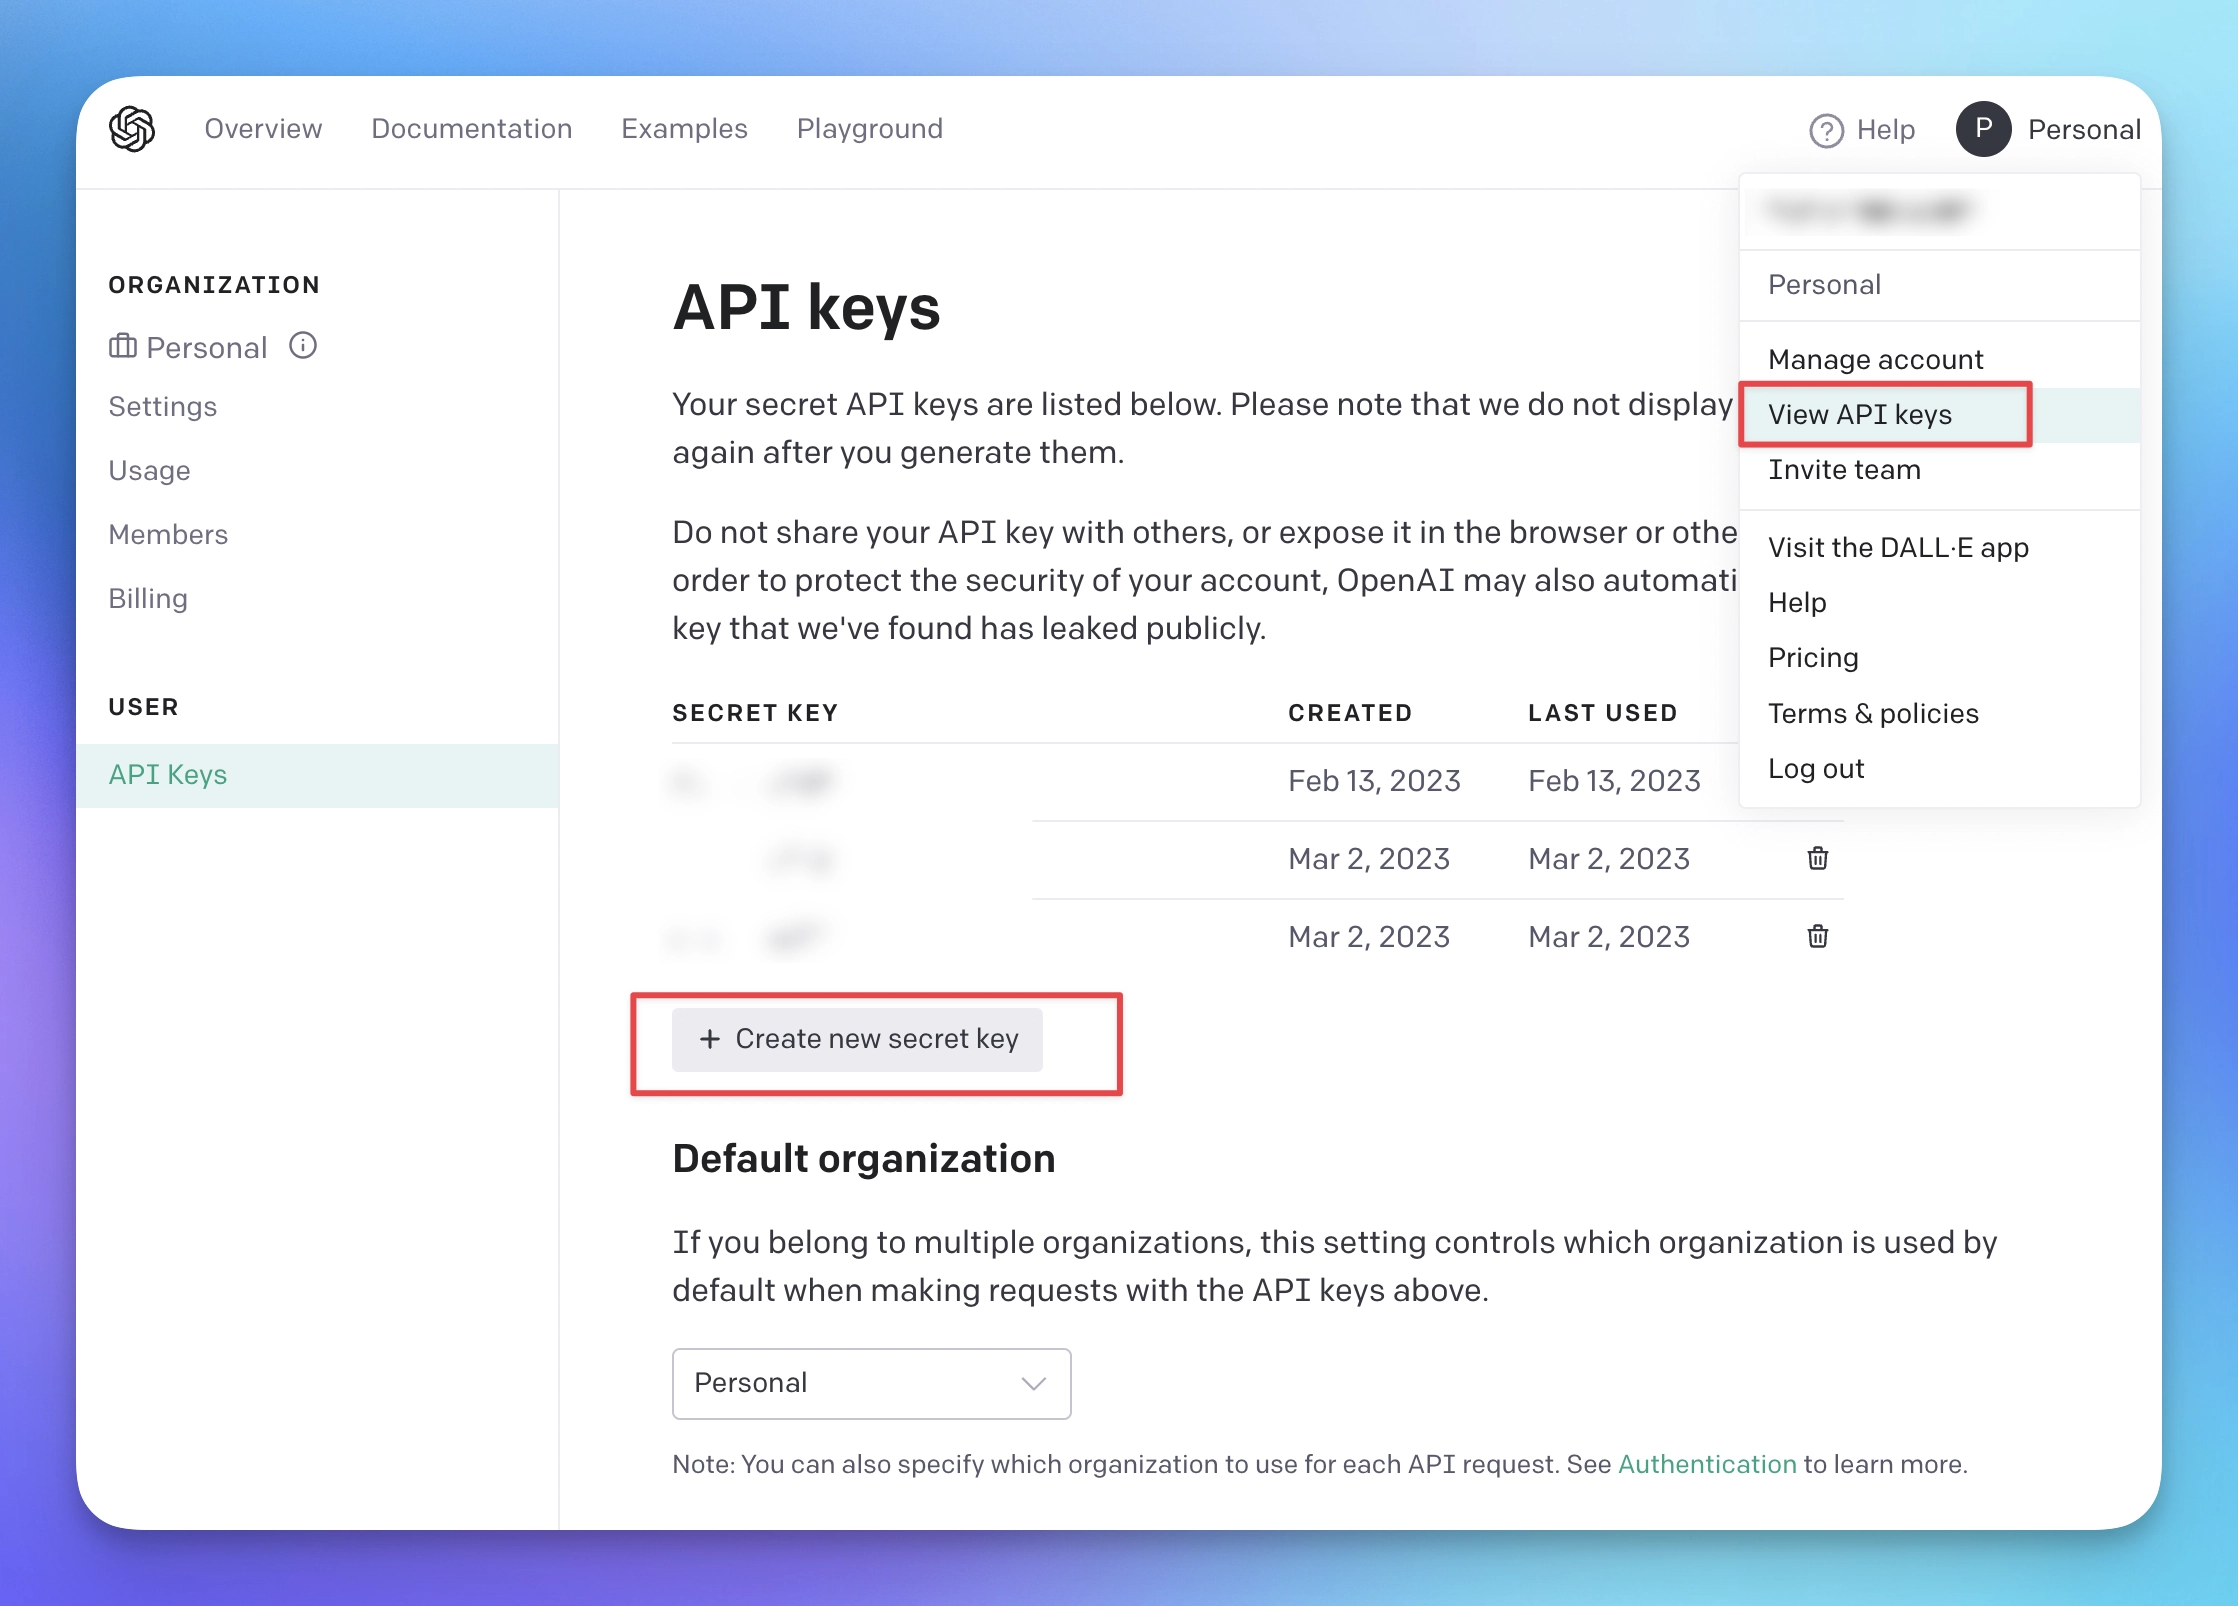Open the Personal avatar P icon
The image size is (2238, 1606).
click(1983, 129)
